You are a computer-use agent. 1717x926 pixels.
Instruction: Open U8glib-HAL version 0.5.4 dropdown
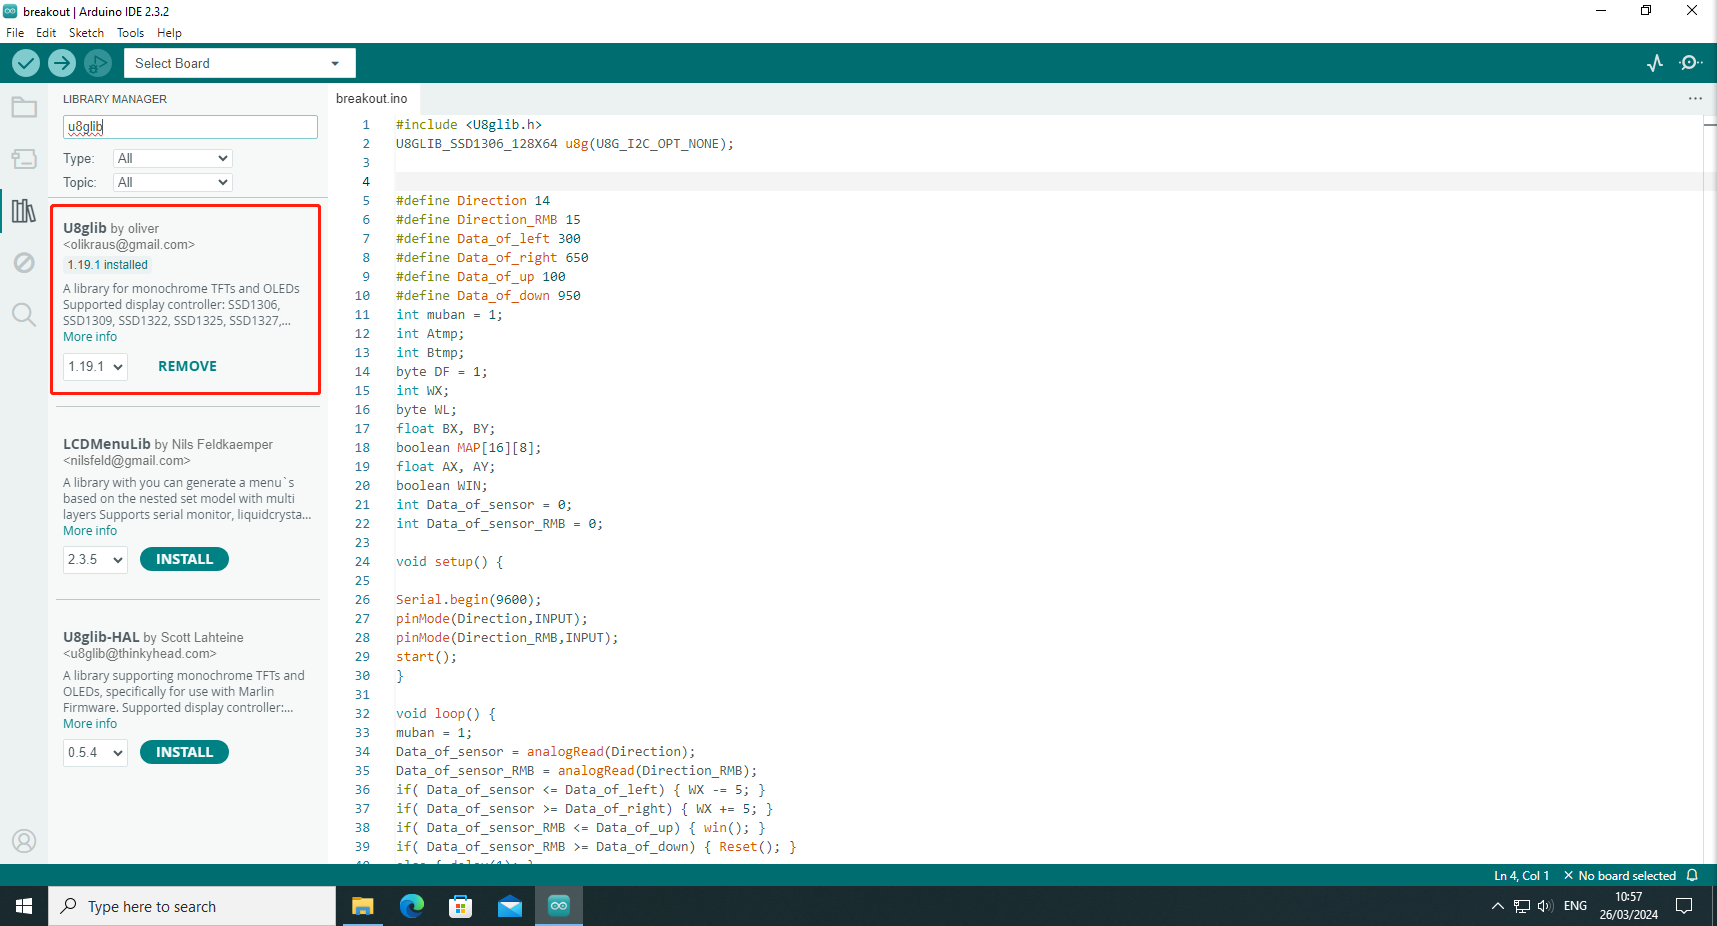click(x=95, y=752)
